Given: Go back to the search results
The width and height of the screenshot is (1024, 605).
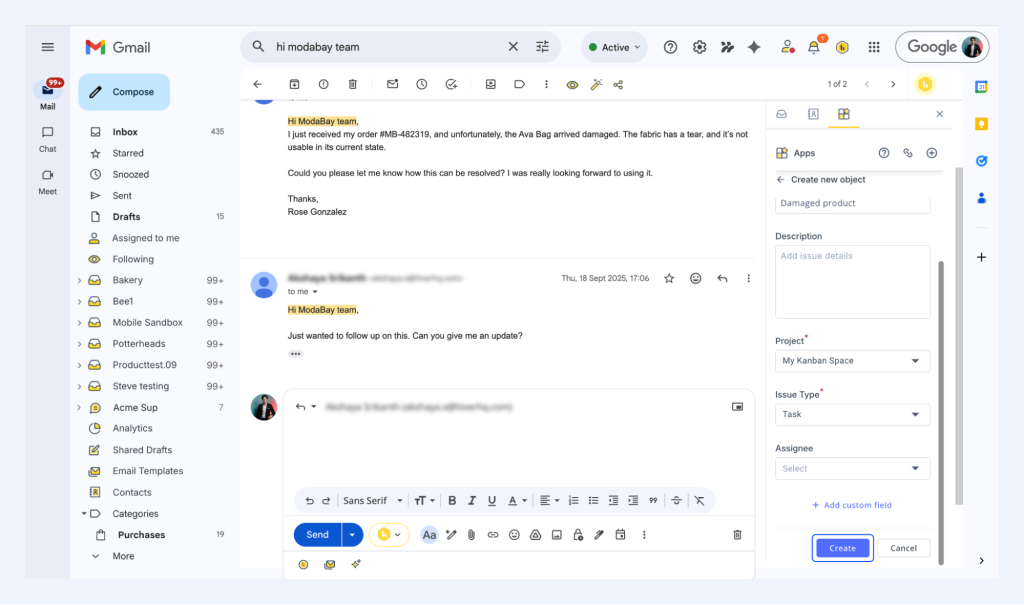Looking at the screenshot, I should pyautogui.click(x=257, y=84).
